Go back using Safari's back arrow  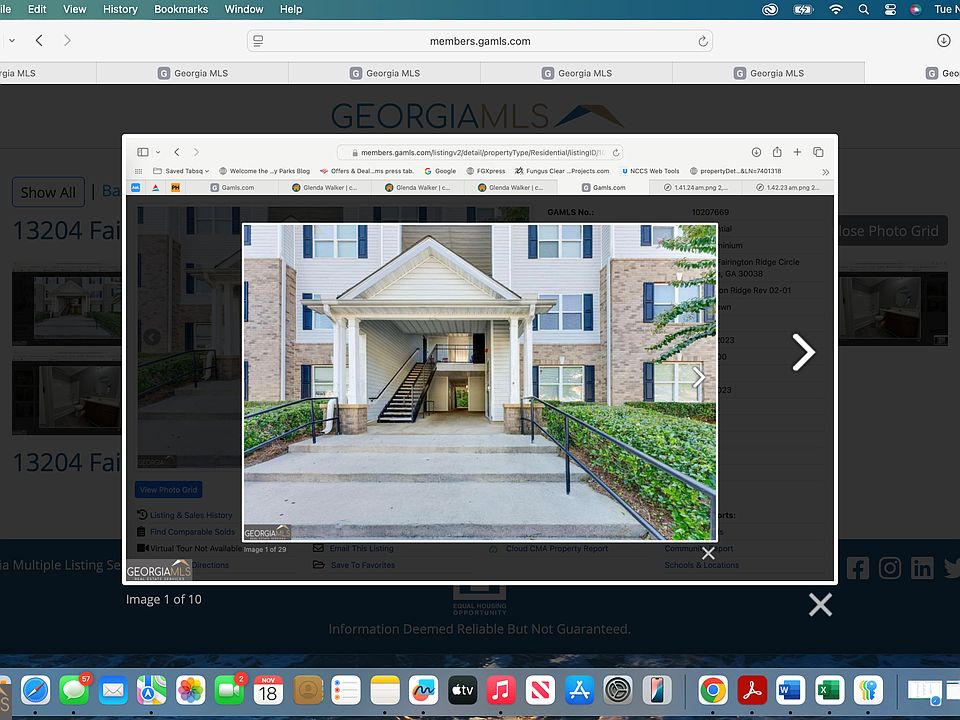pos(39,41)
